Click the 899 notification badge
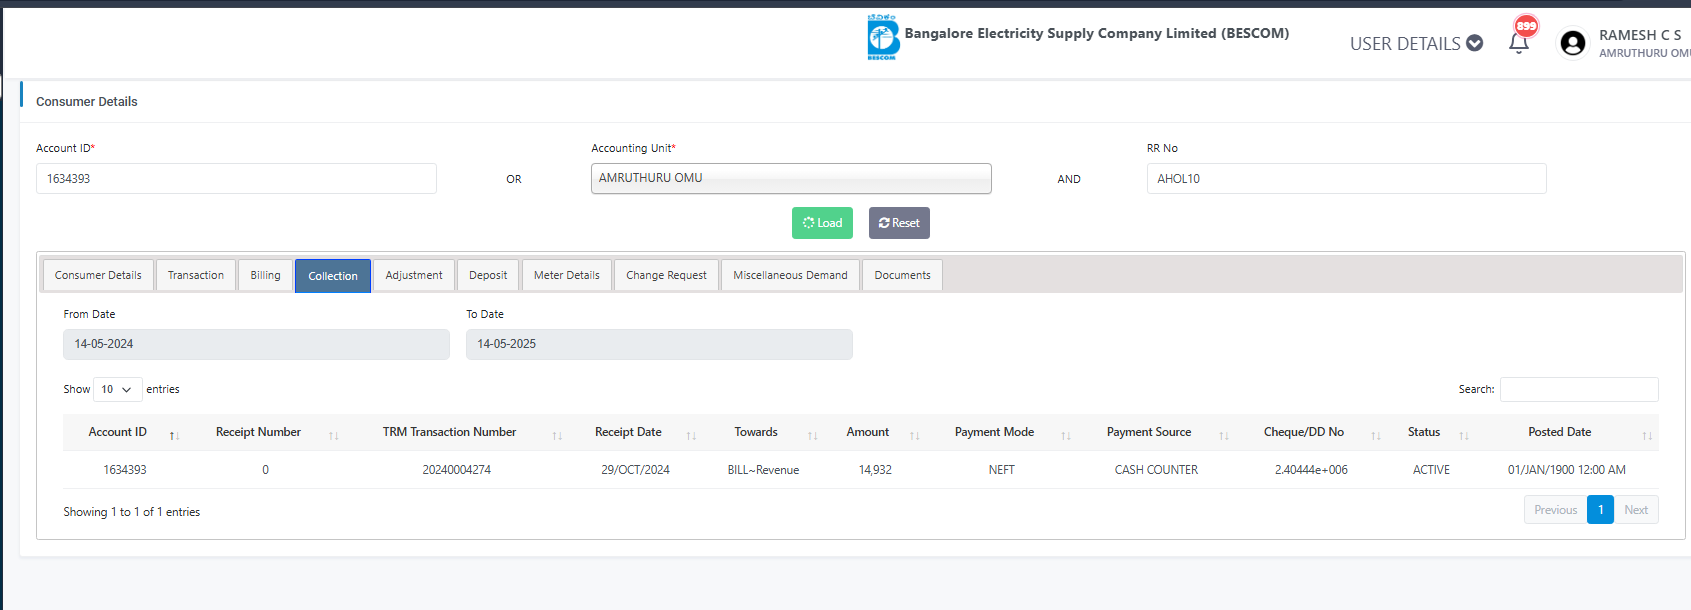1691x610 pixels. [x=1526, y=26]
